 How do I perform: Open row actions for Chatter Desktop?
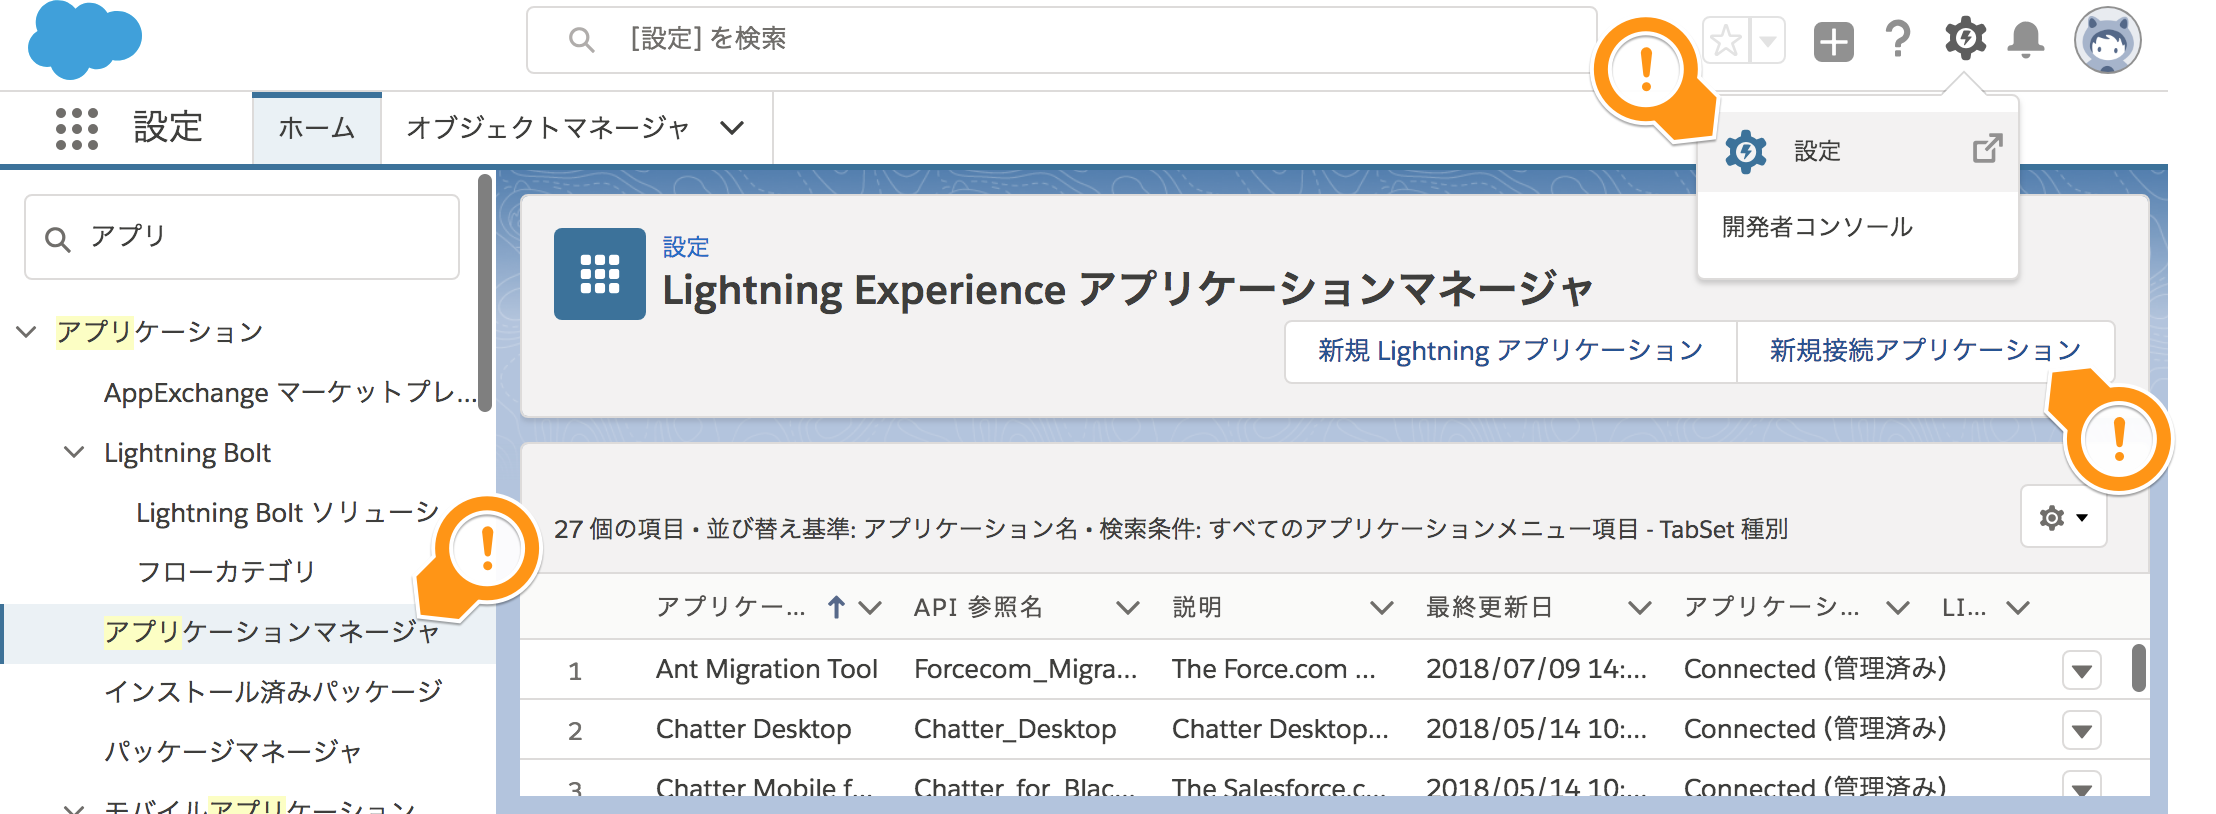[2082, 730]
